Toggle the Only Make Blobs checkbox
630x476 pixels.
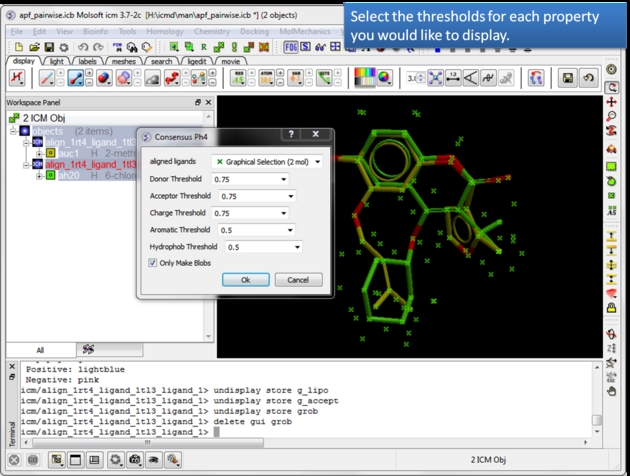pos(153,263)
